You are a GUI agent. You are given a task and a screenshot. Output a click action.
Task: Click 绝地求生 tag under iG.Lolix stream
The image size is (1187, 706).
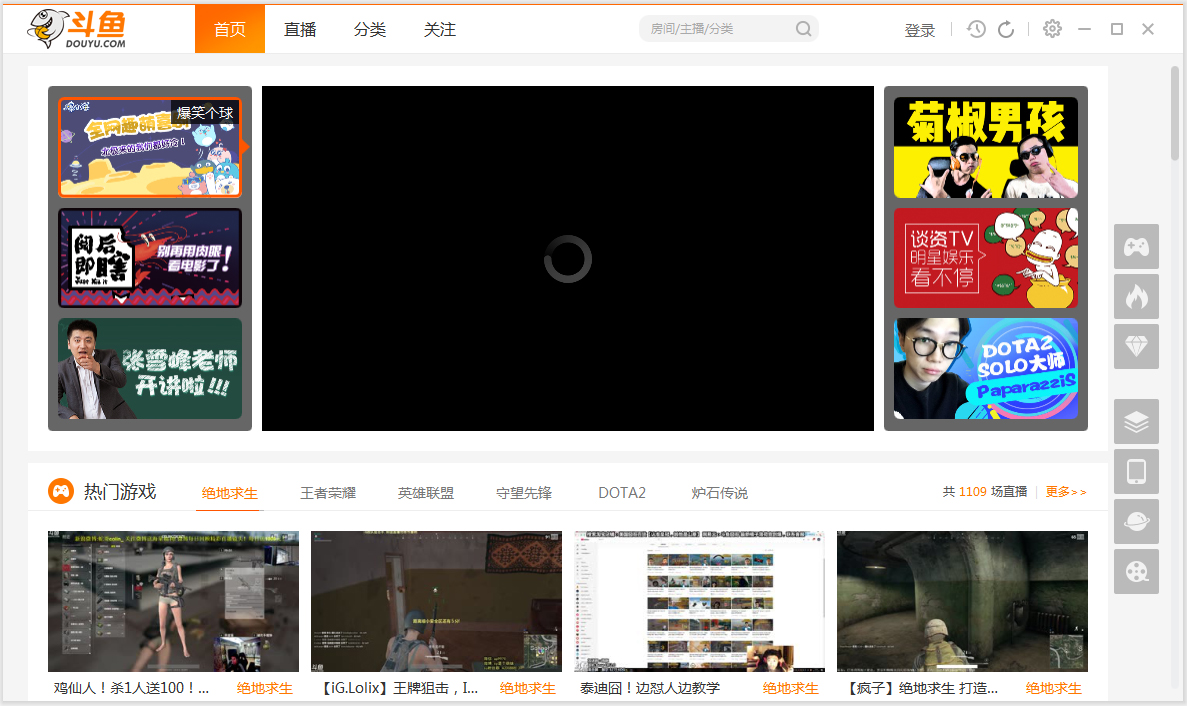tap(528, 688)
